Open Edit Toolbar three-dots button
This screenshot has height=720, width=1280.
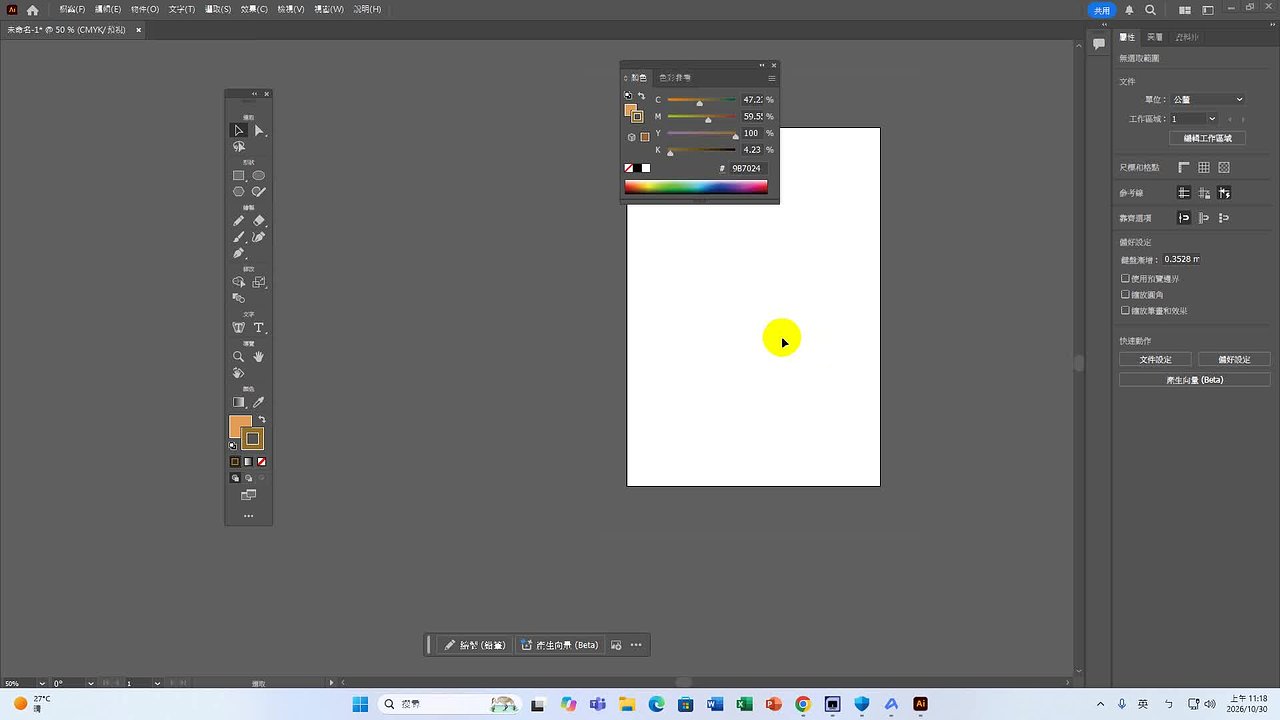tap(248, 516)
